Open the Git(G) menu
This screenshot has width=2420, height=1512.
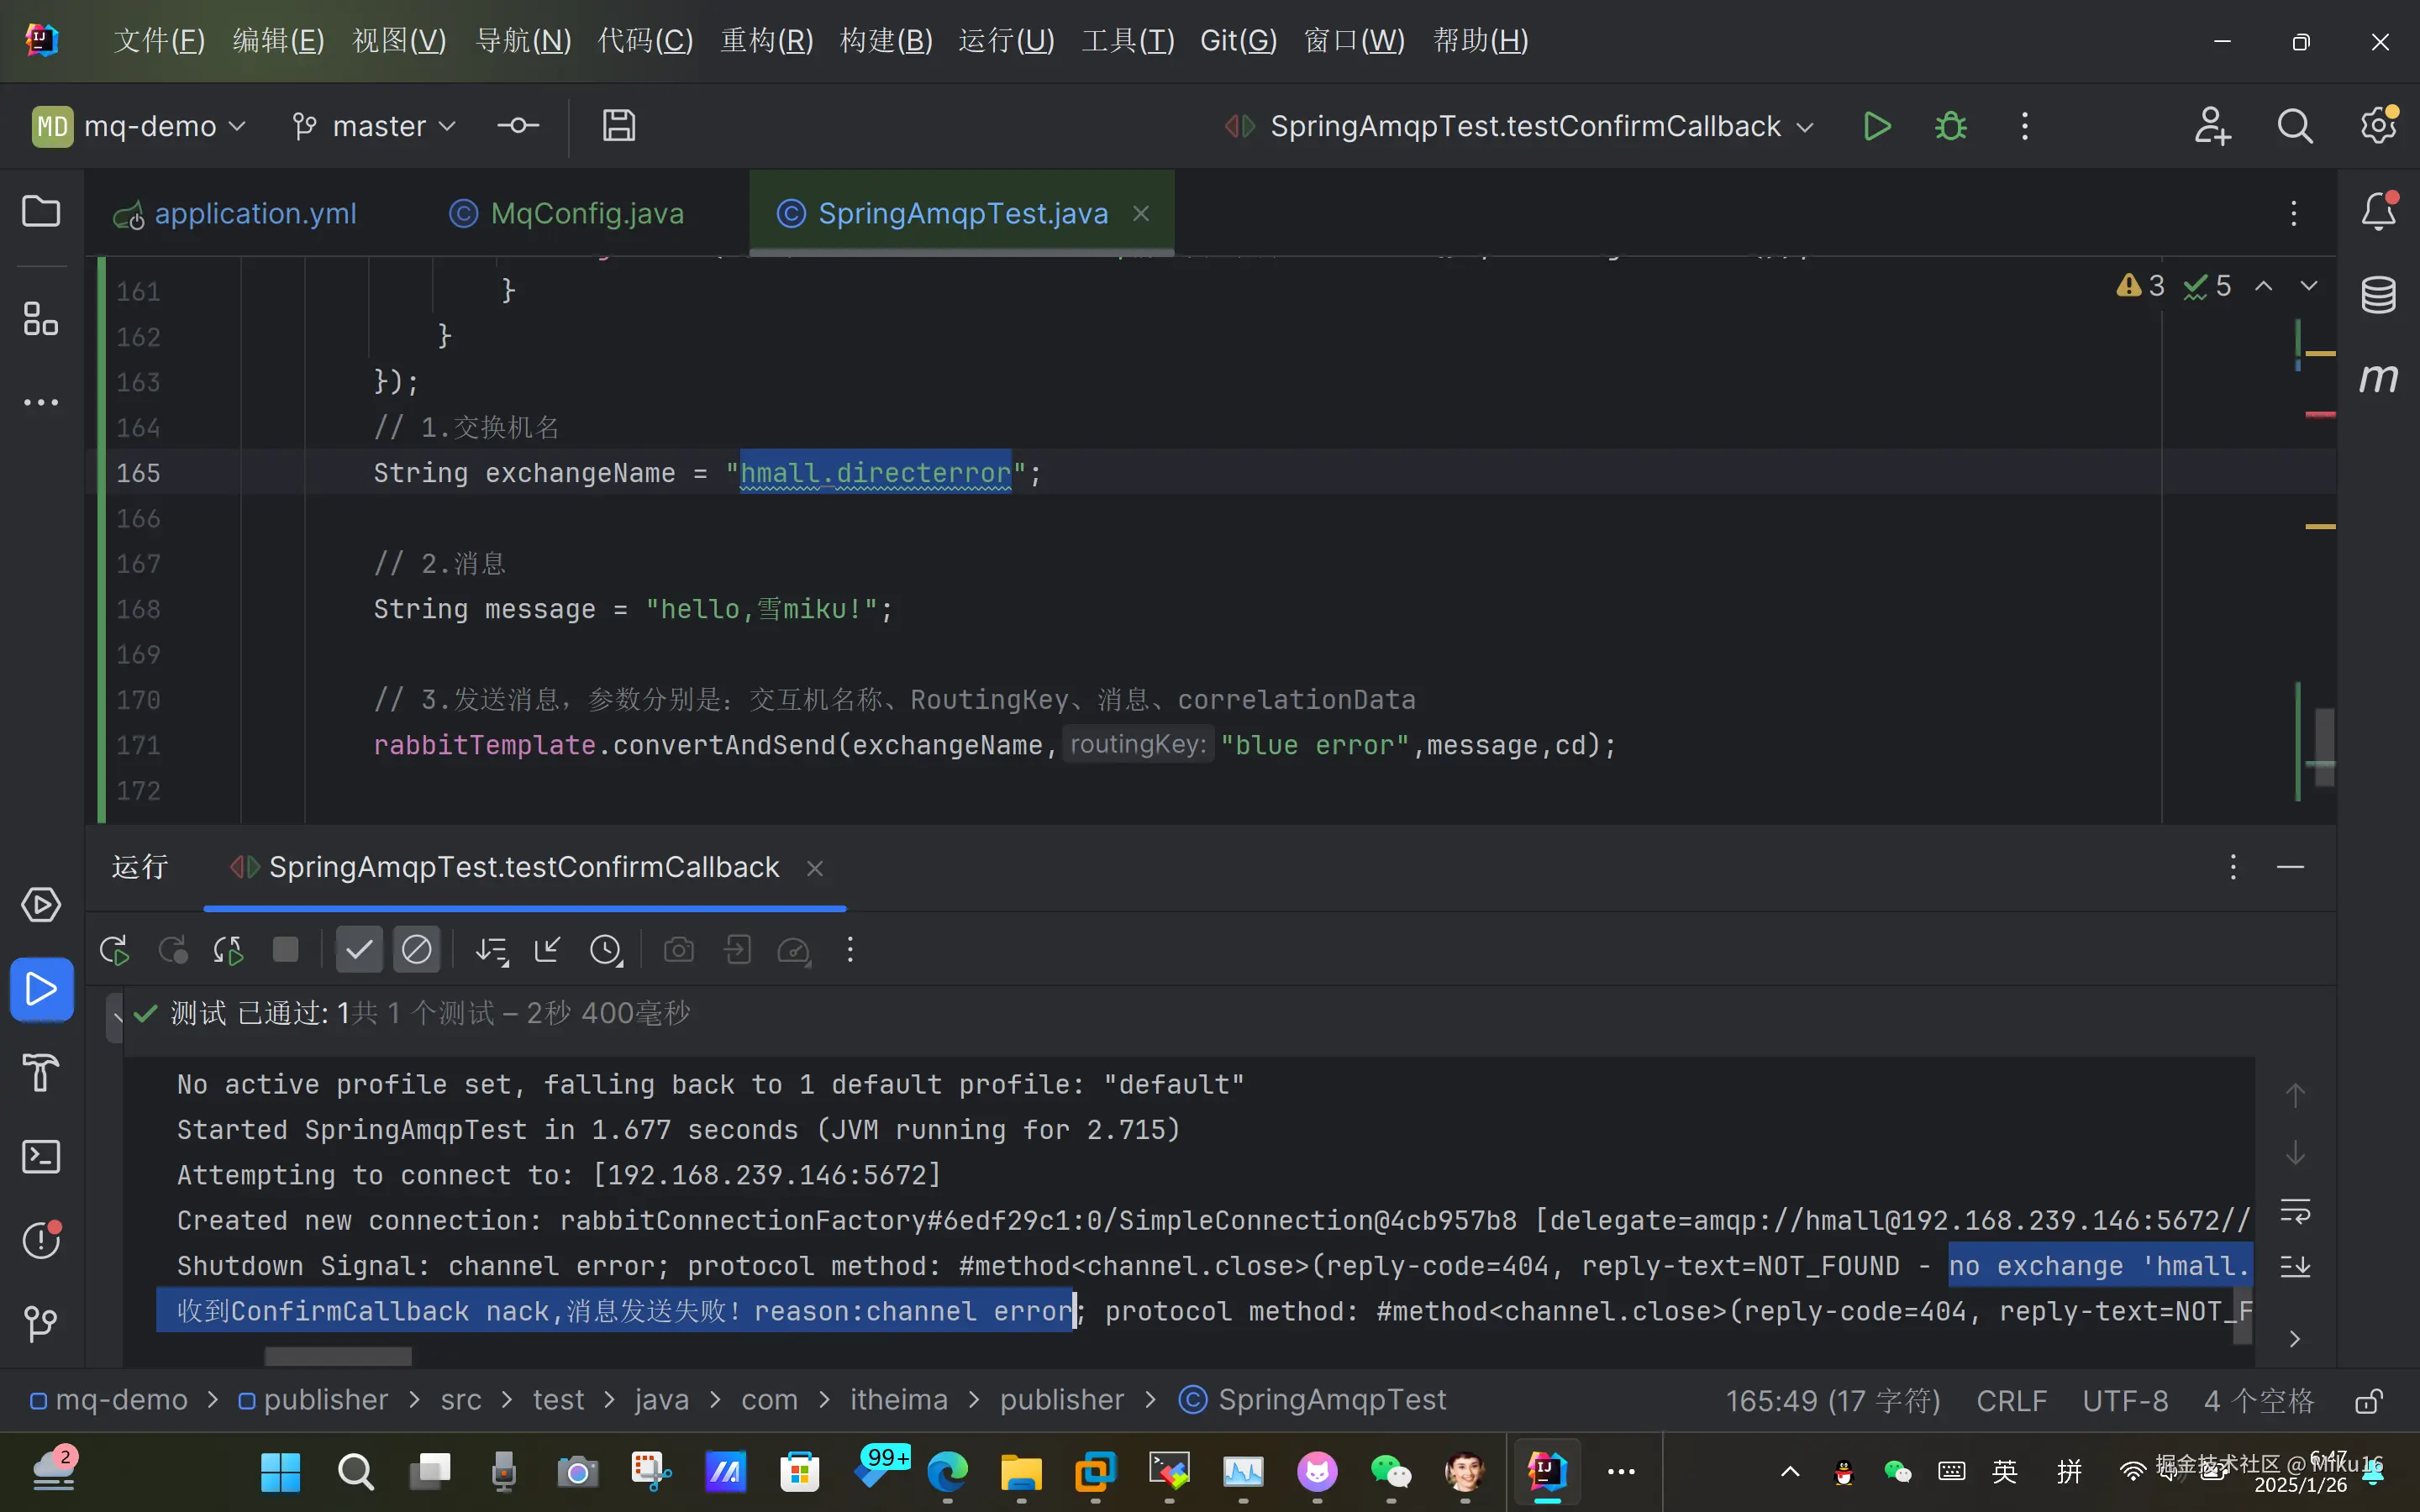(x=1238, y=40)
